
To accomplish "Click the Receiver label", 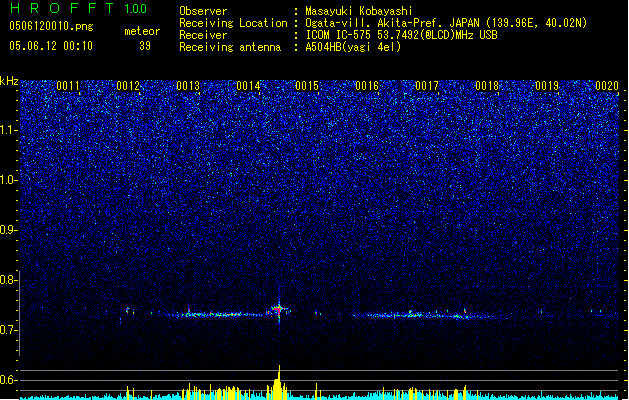I will click(x=203, y=35).
